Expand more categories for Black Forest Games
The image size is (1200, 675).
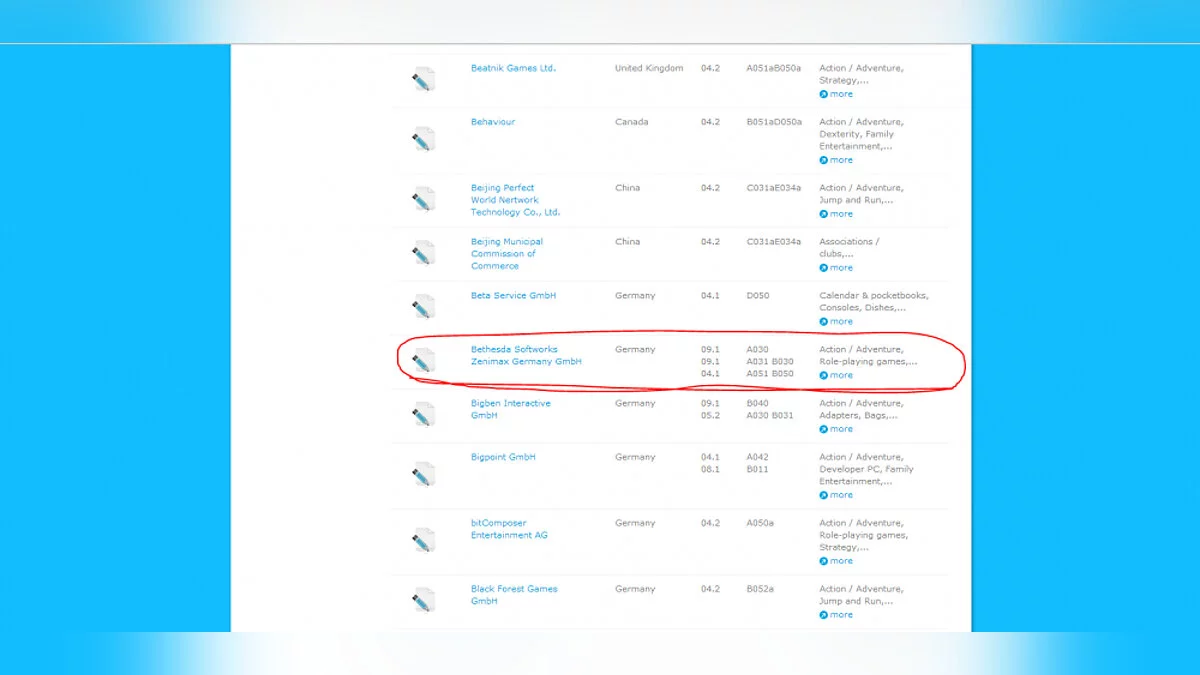coord(836,615)
